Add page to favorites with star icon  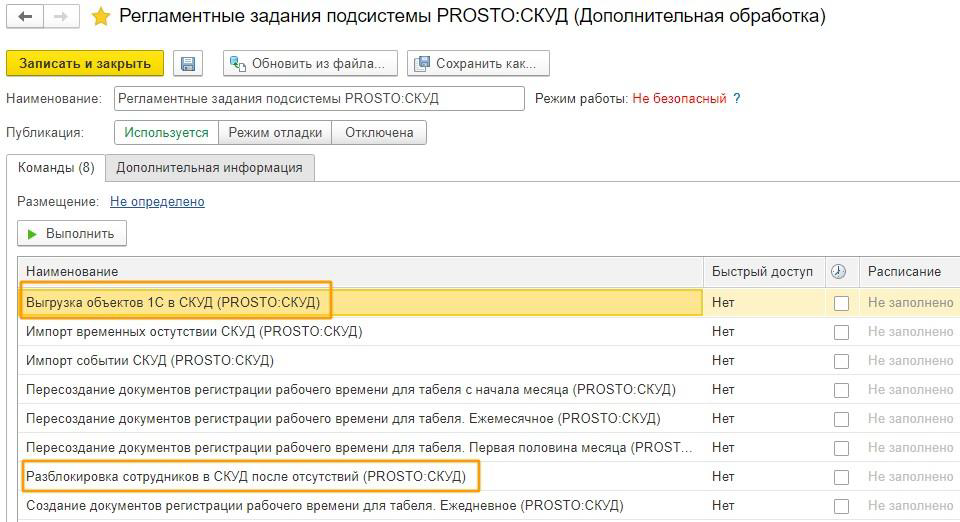pos(100,17)
